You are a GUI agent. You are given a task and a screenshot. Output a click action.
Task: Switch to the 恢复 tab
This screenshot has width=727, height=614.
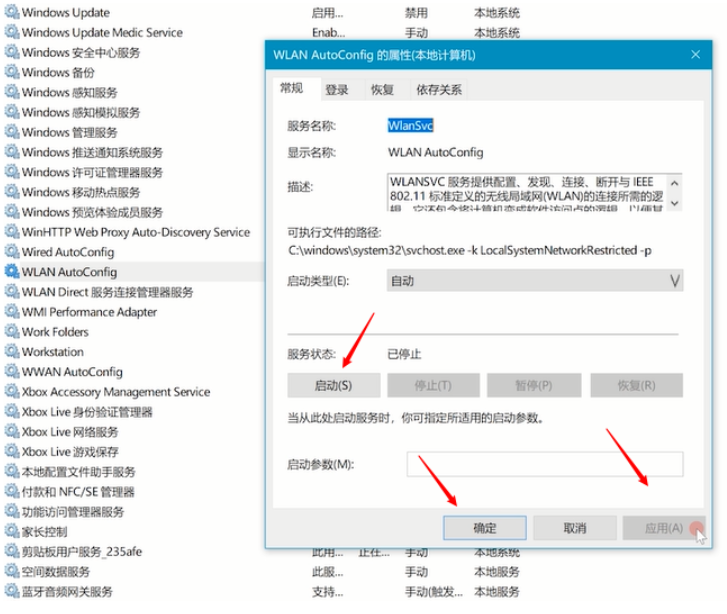click(x=382, y=90)
